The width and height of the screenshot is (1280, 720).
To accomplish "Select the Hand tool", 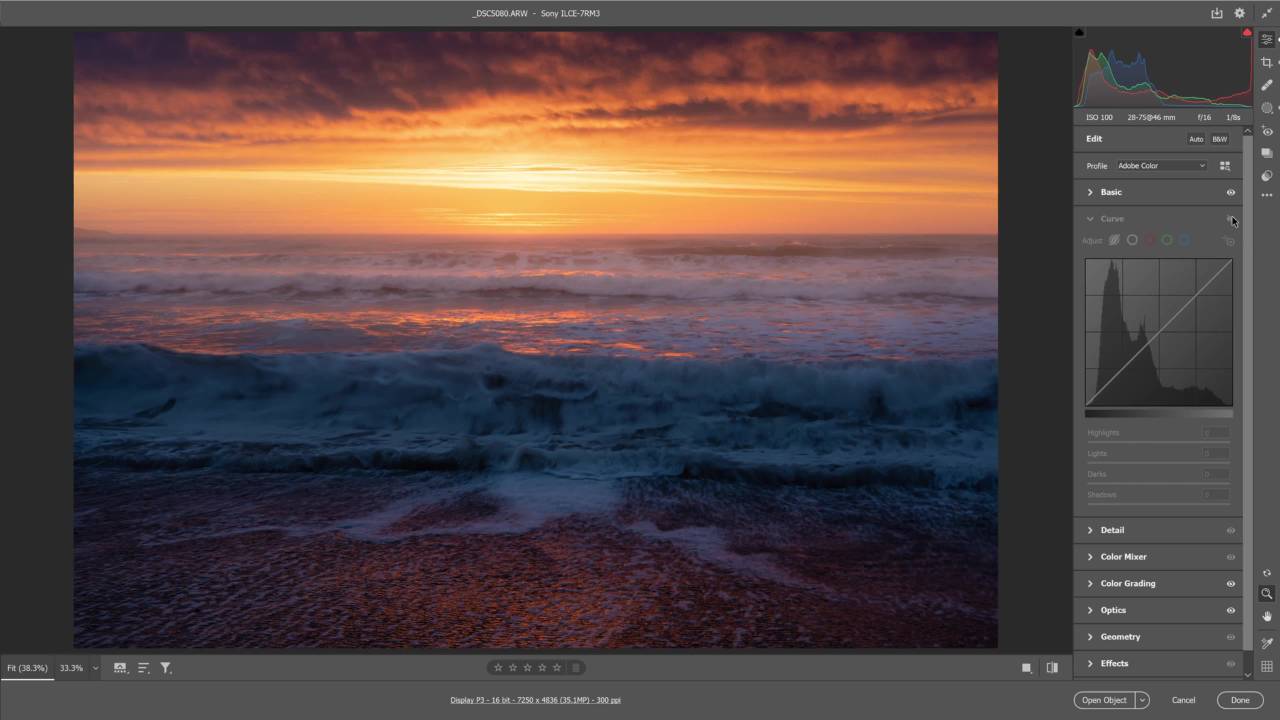I will [1267, 616].
